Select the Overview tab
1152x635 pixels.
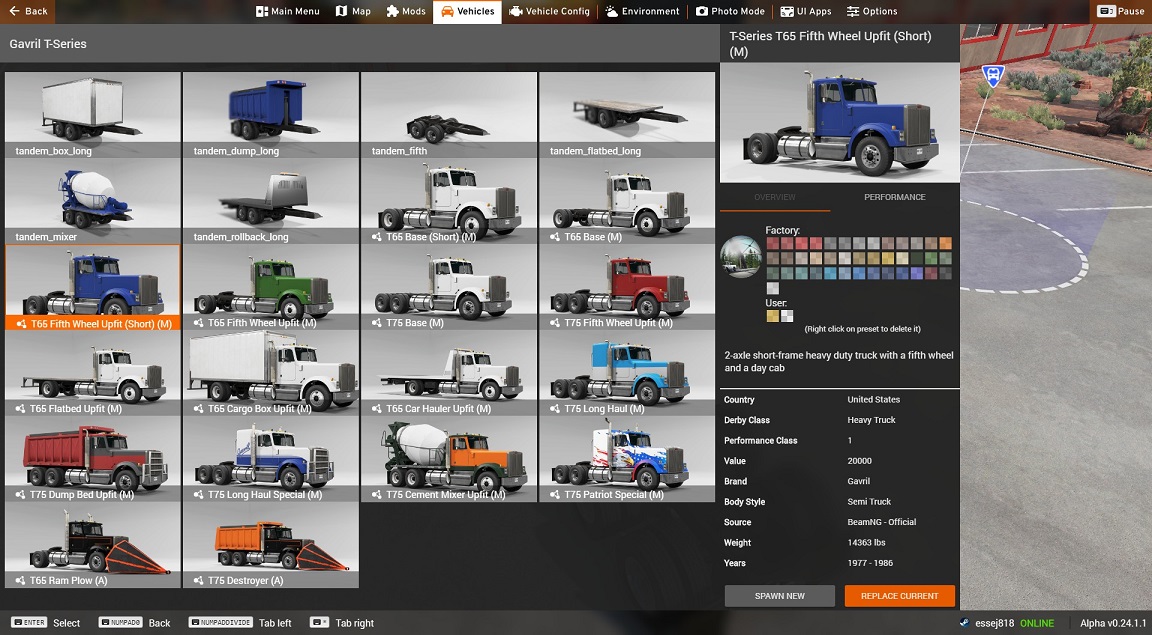tap(775, 197)
